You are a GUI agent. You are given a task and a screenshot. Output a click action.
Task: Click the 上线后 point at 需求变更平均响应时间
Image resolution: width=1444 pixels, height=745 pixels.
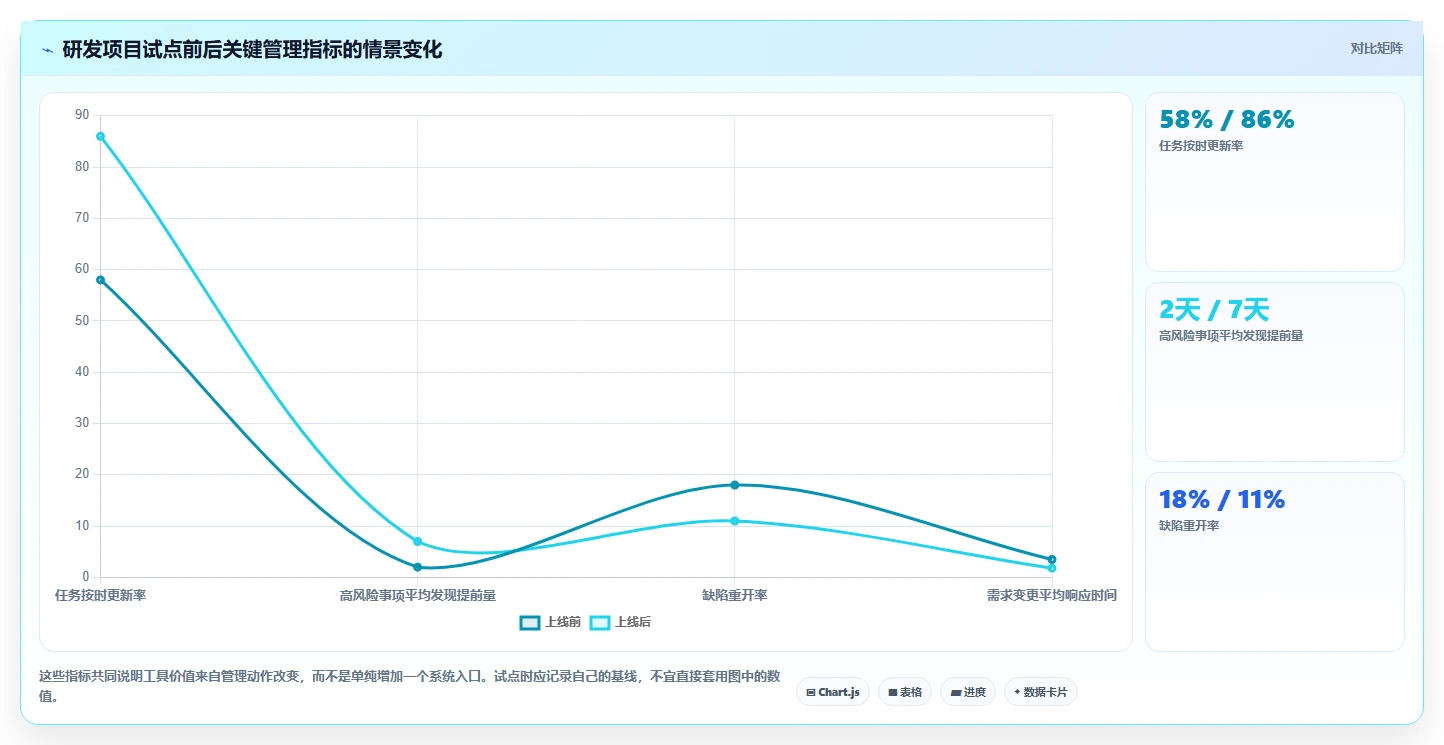[x=1052, y=568]
